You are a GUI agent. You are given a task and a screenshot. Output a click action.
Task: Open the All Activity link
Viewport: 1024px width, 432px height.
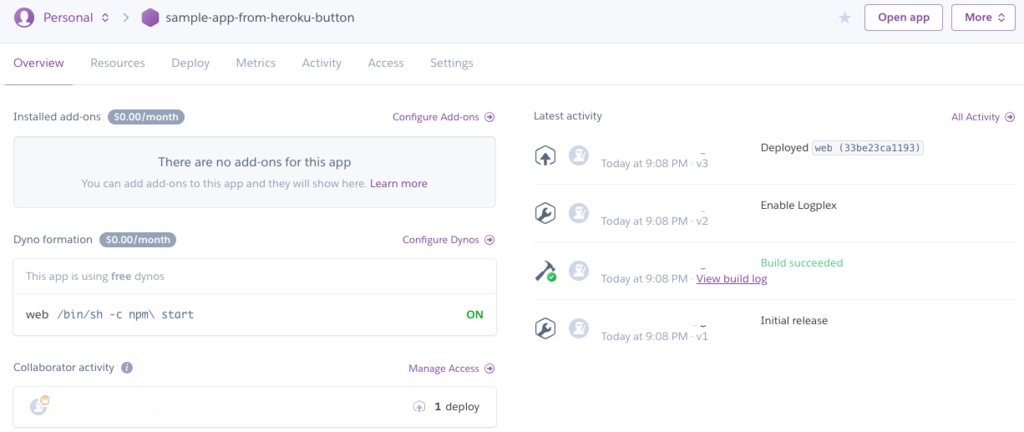tap(983, 117)
